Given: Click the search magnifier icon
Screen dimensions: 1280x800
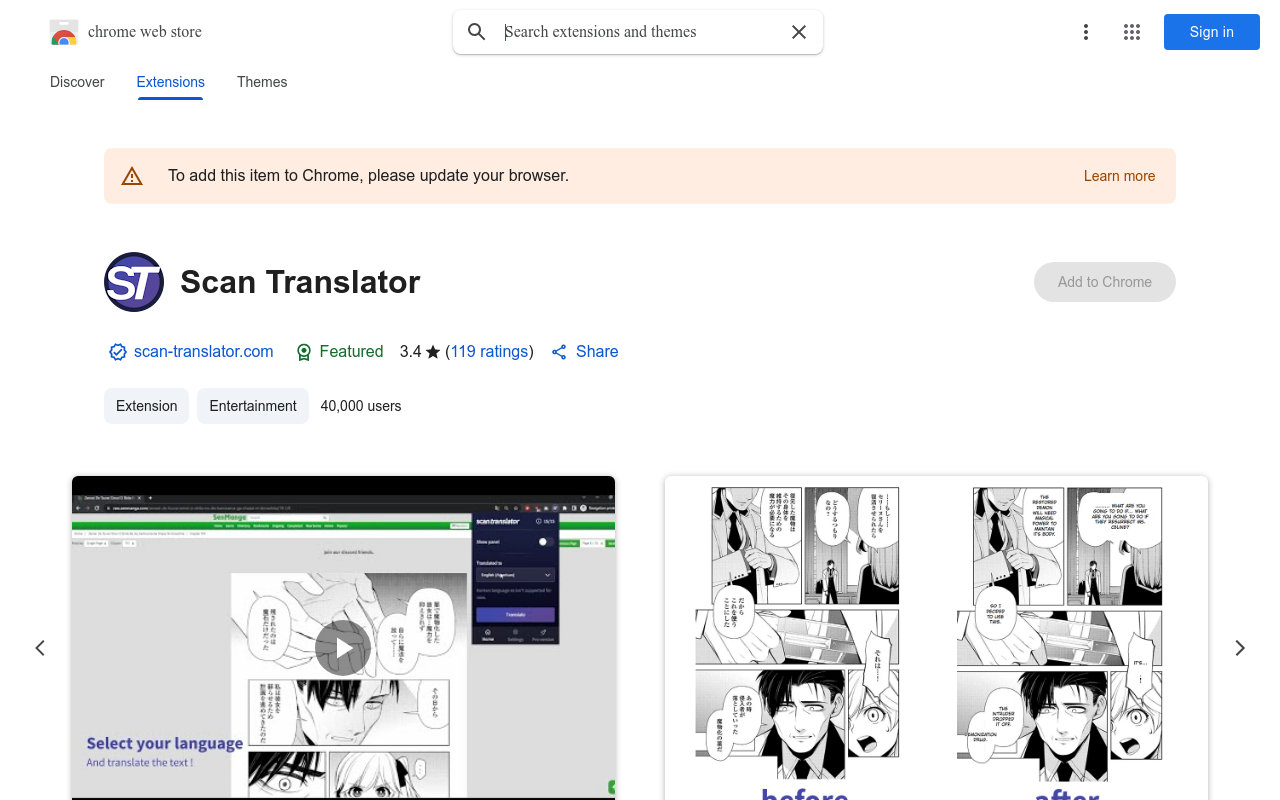Looking at the screenshot, I should pyautogui.click(x=477, y=32).
